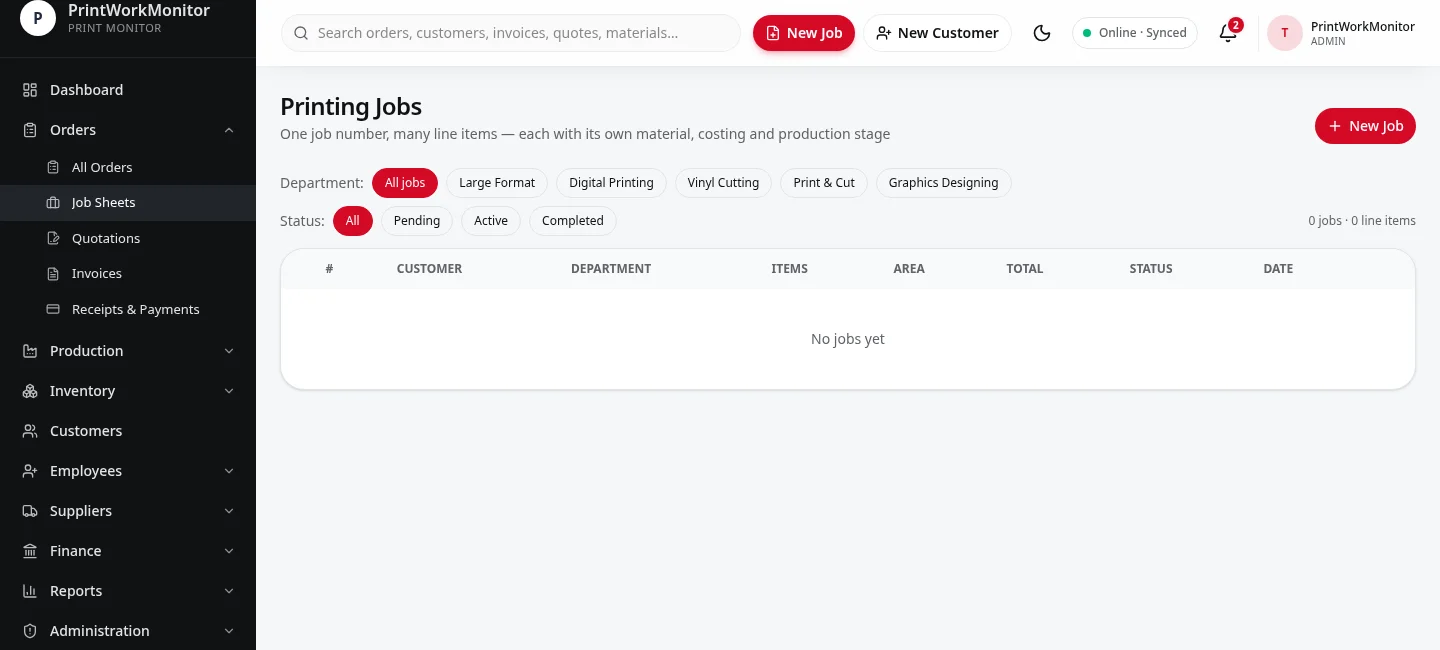1440x650 pixels.
Task: Click the Receipts & Payments card icon
Action: (53, 310)
